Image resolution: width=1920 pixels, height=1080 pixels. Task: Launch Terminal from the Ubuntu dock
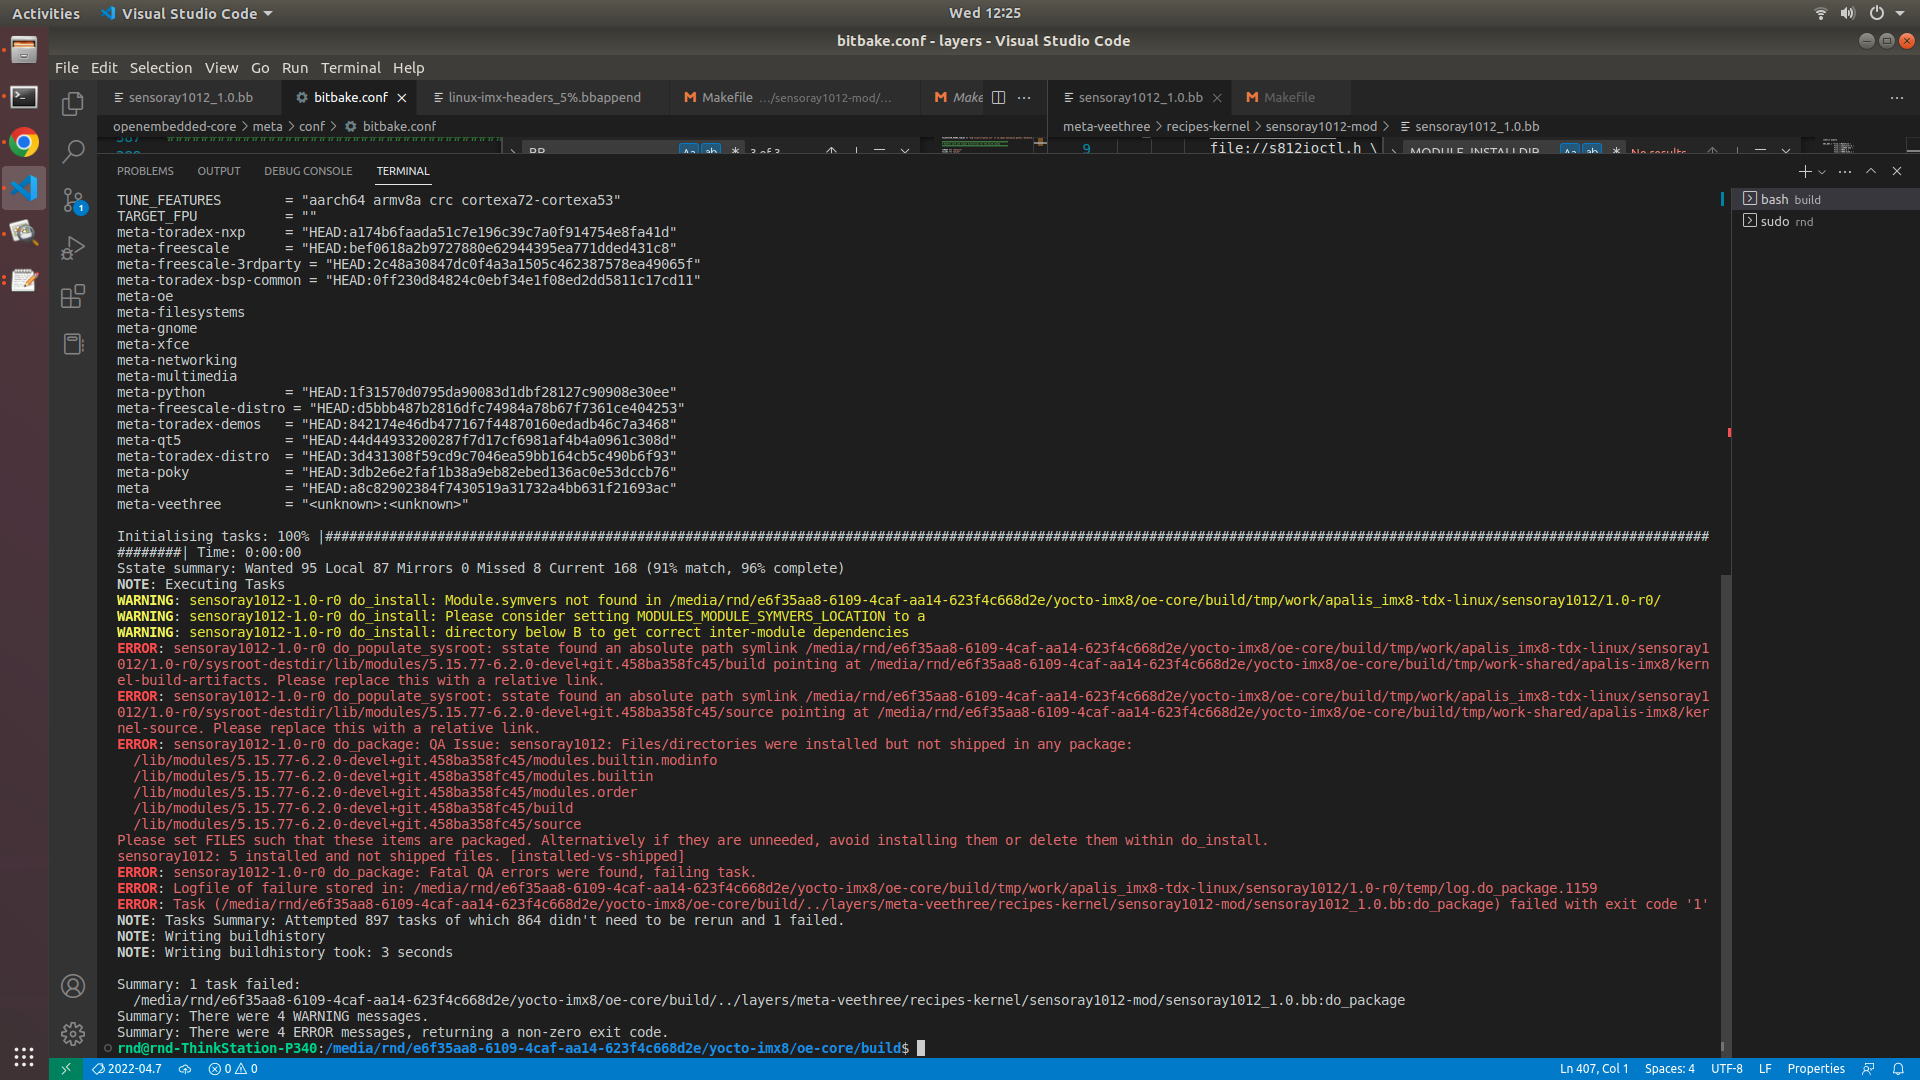24,96
